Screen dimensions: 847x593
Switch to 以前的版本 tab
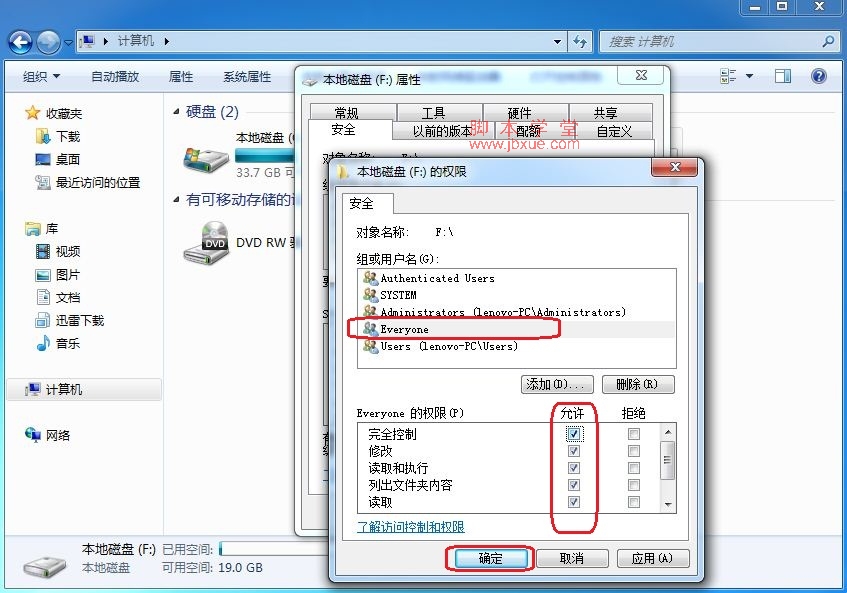pyautogui.click(x=441, y=131)
